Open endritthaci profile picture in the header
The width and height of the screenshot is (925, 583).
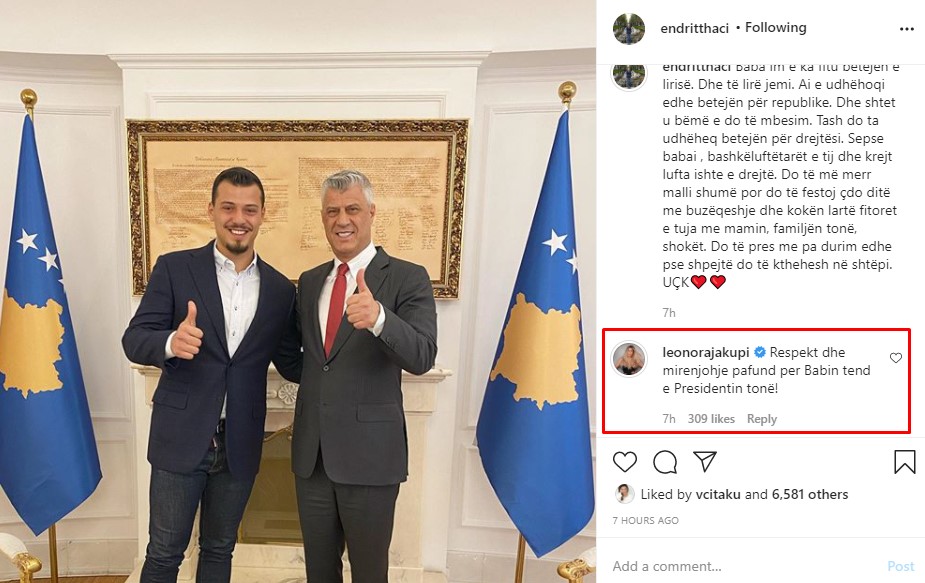coord(629,28)
